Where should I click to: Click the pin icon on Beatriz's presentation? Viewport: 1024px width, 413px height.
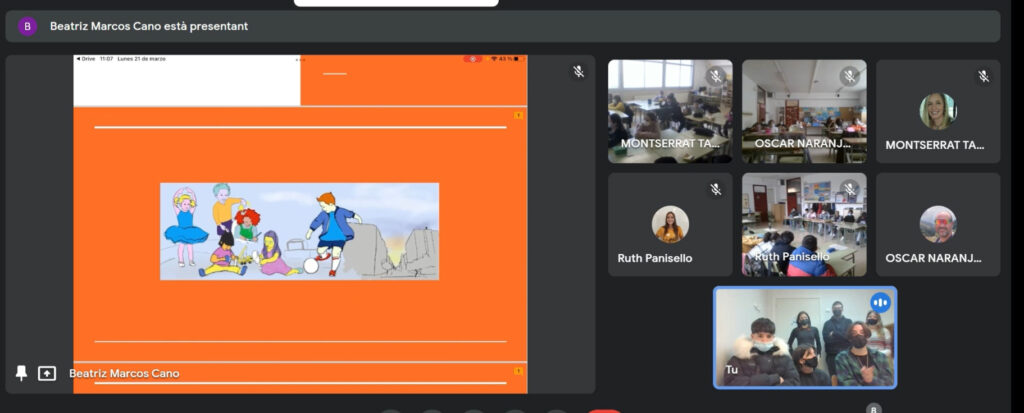(22, 373)
